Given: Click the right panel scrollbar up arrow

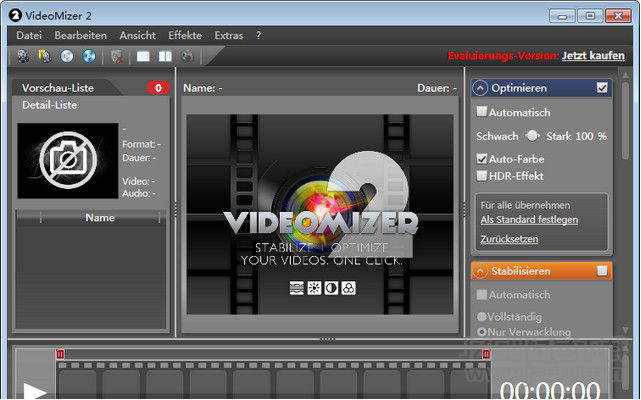Looking at the screenshot, I should (625, 74).
